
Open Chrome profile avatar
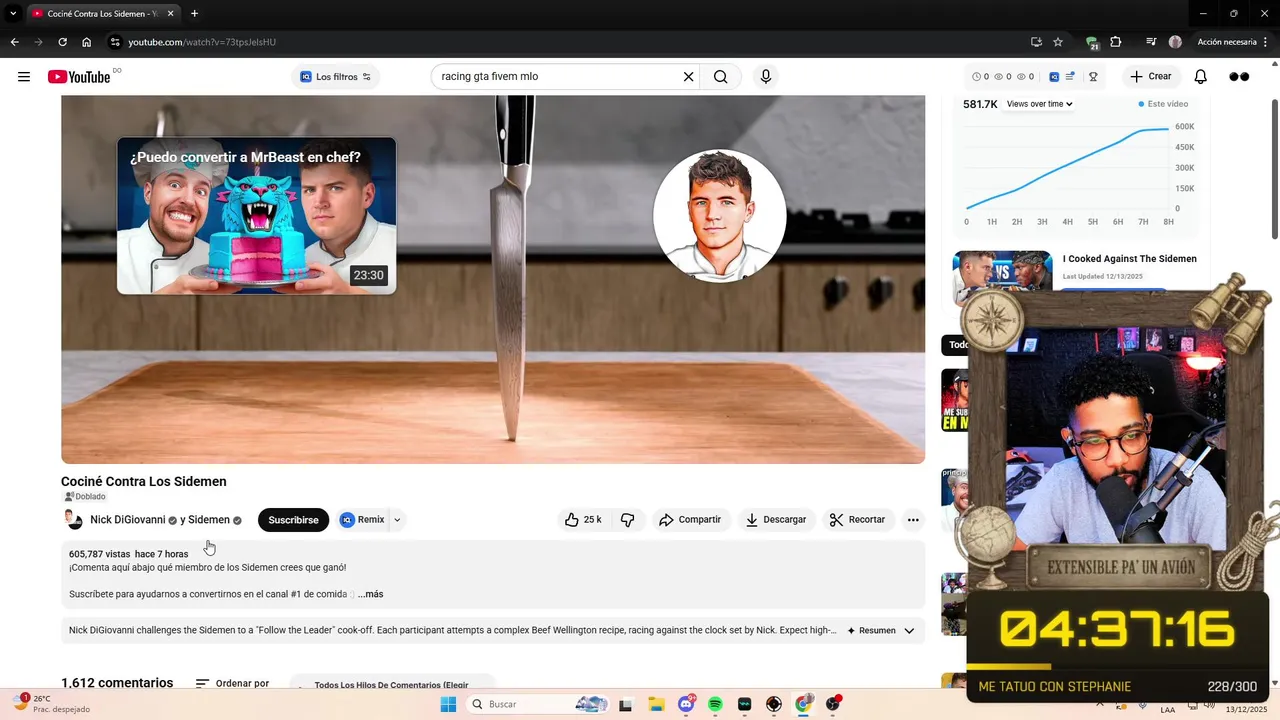click(x=1175, y=42)
